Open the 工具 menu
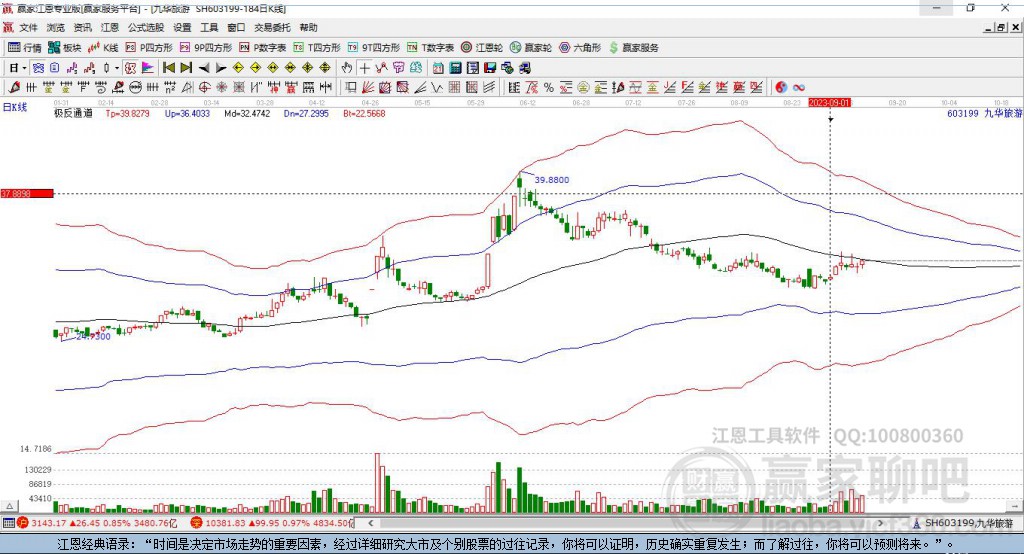Screen dimensions: 1024x554 [x=209, y=27]
